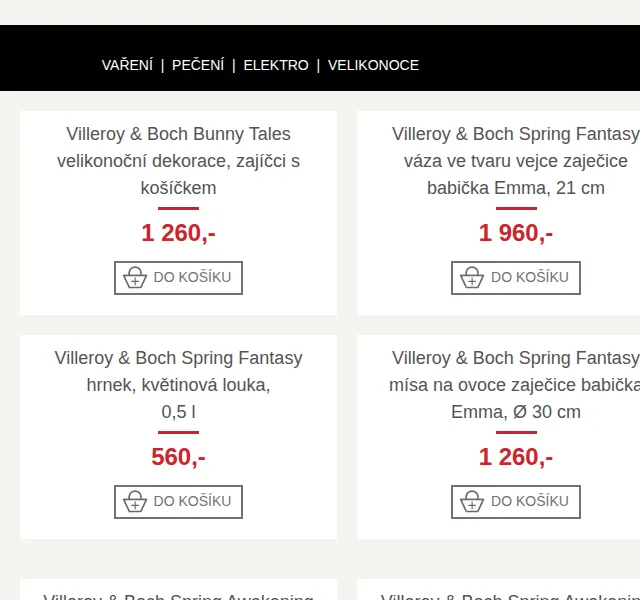Click the 1 260,- price under Bunny Tales

[x=178, y=233]
